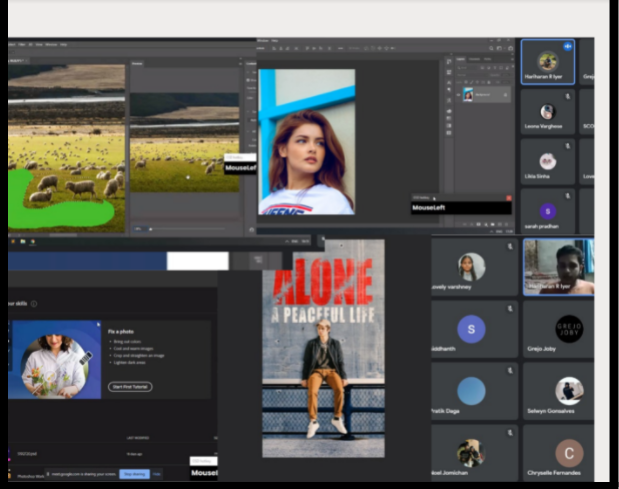Image resolution: width=619 pixels, height=489 pixels.
Task: Click Hariharan R Iyer's avatar tile
Action: point(548,61)
